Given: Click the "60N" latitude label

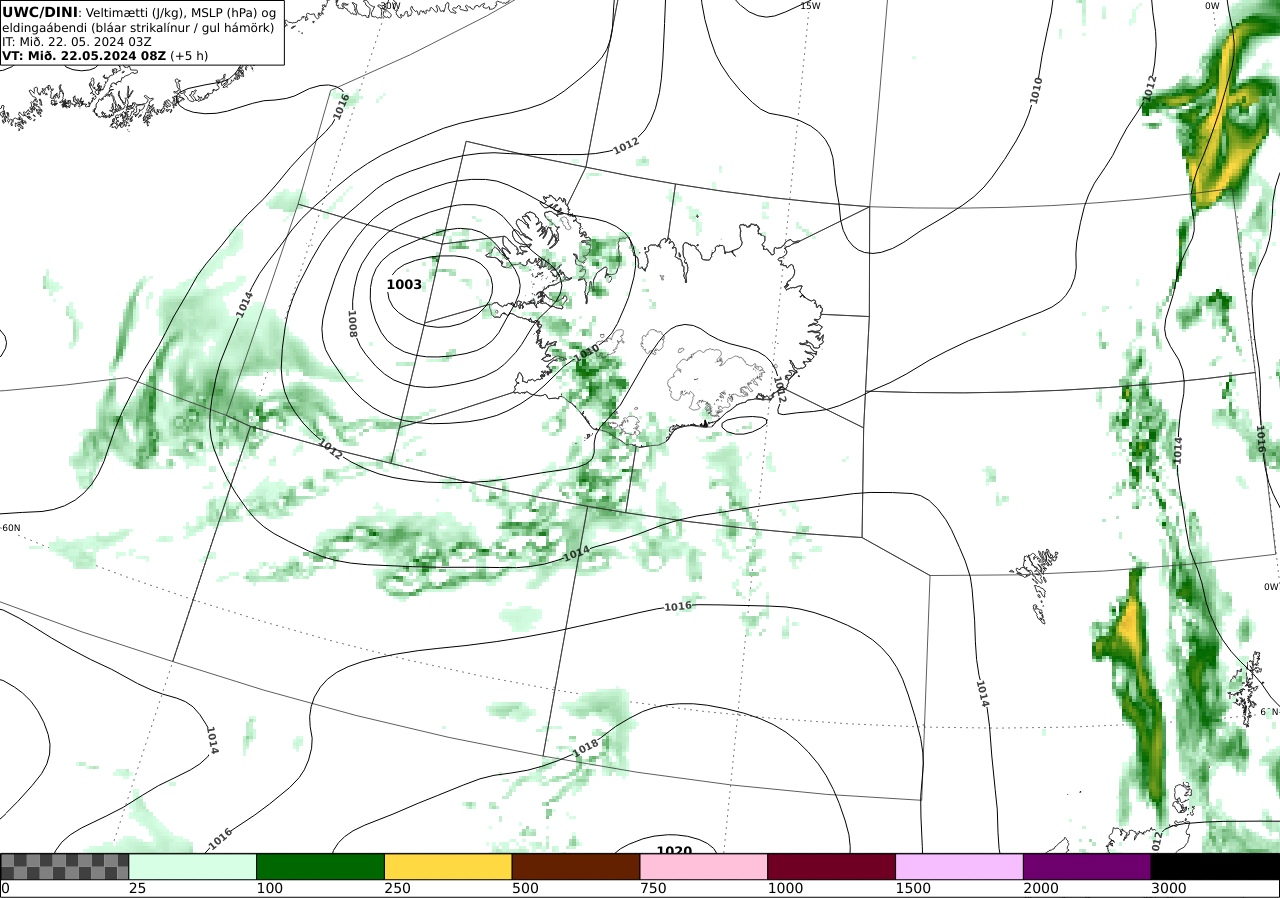Looking at the screenshot, I should pyautogui.click(x=11, y=528).
